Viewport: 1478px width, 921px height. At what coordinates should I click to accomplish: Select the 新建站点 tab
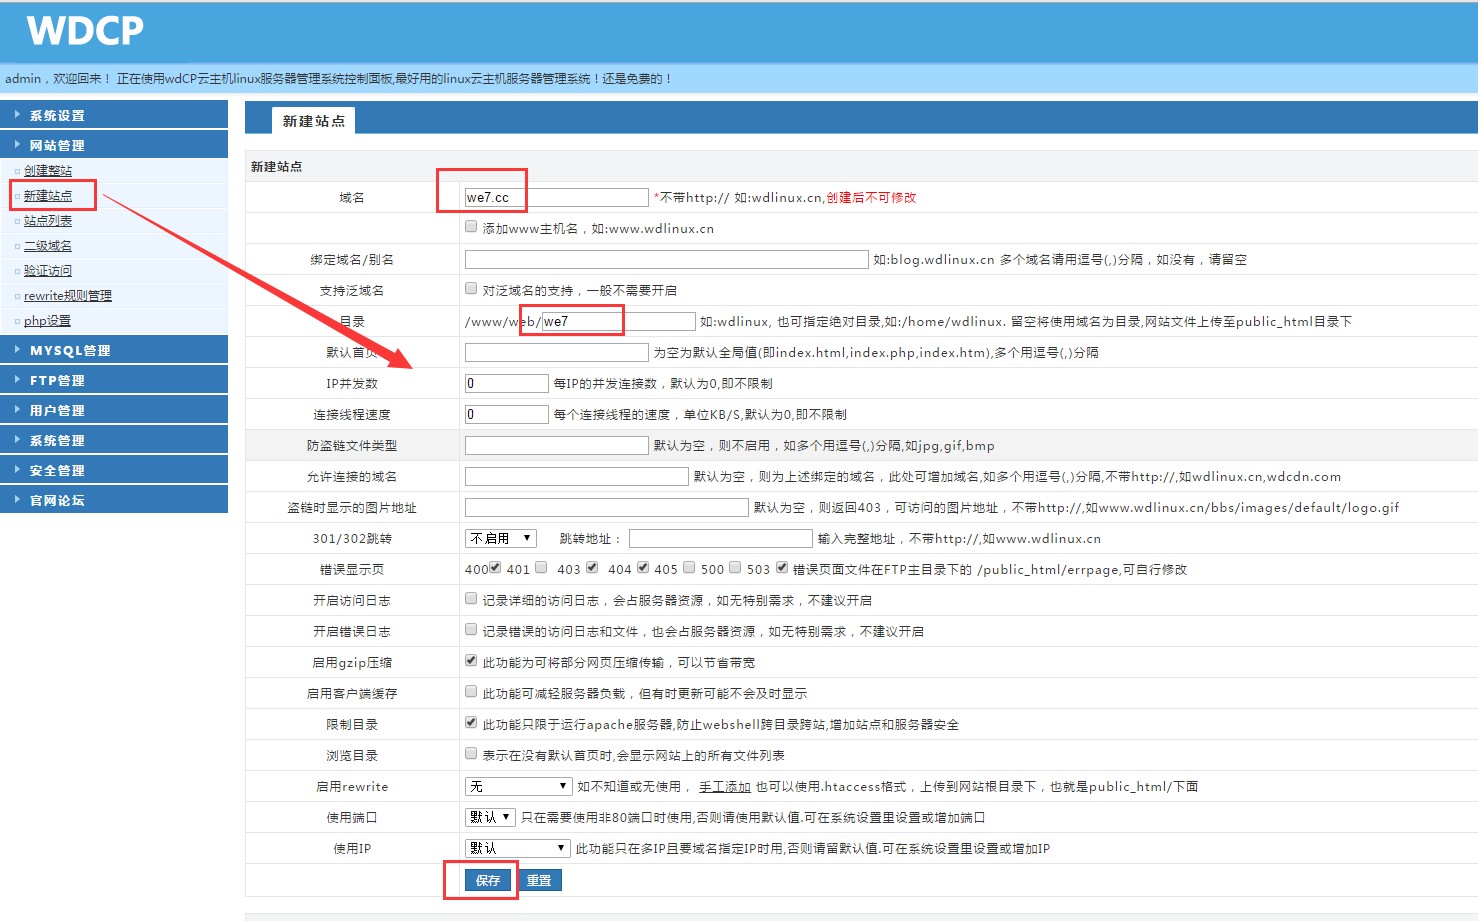(x=313, y=121)
